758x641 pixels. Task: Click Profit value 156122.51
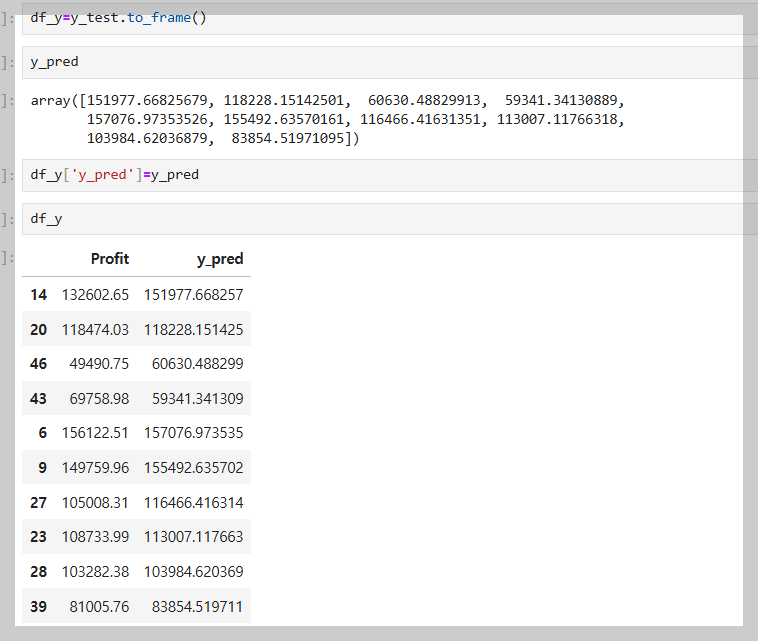click(95, 433)
